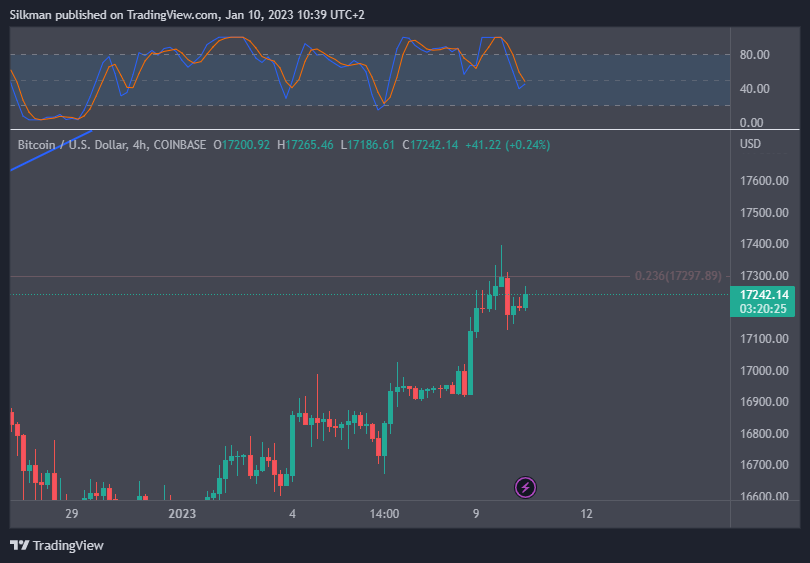Click the 16700.00 price axis label
Screen dimensions: 810x563
tap(764, 465)
